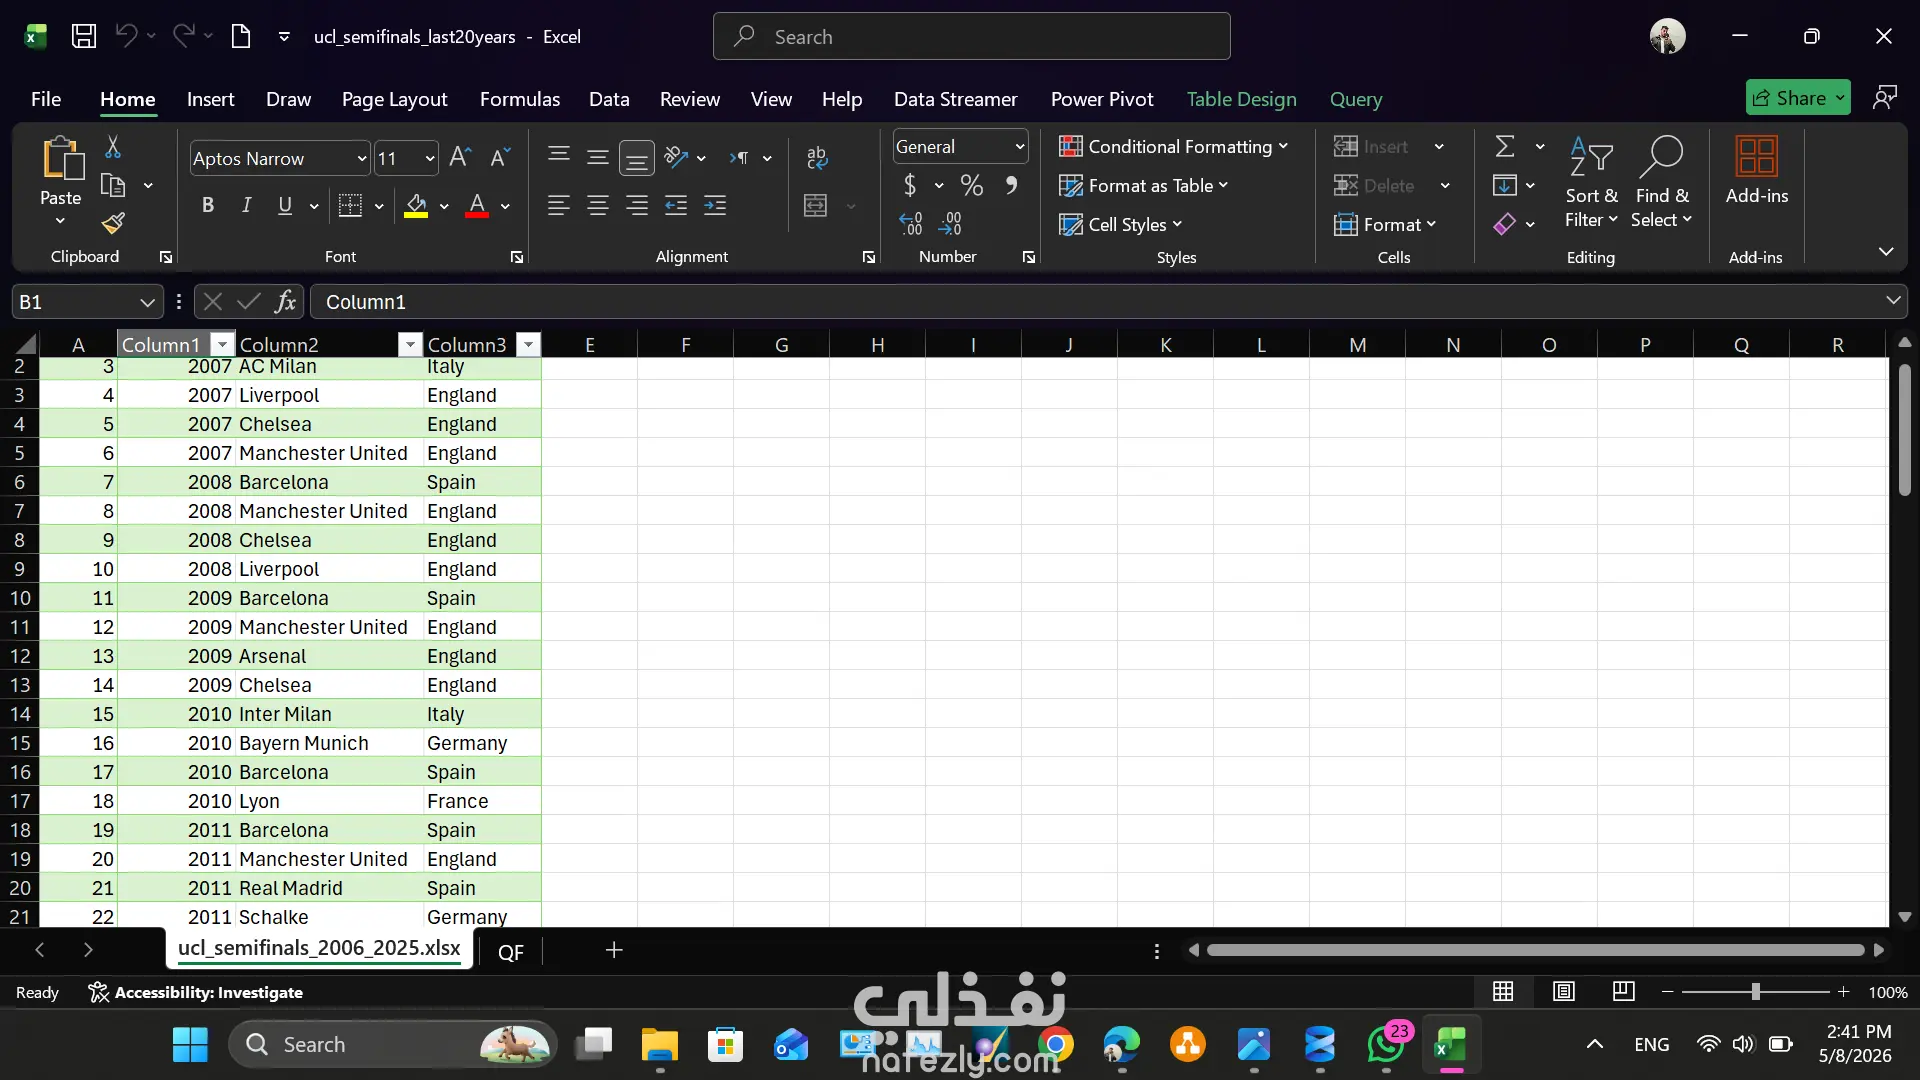Screen dimensions: 1920x1080
Task: Apply Comma Style format
Action: pos(1012,185)
